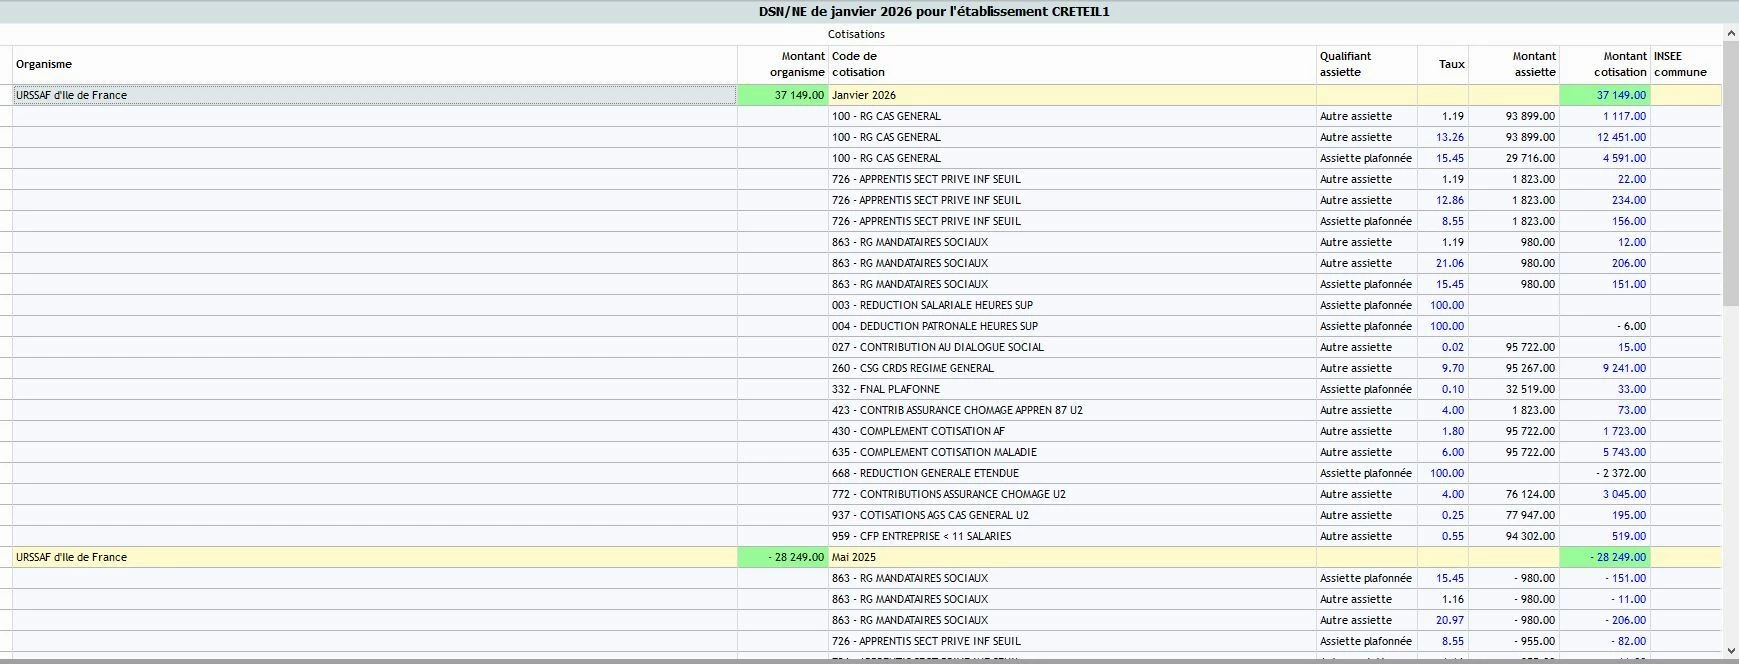Click the scroll-down arrow of the vertical scrollbar
The image size is (1739, 664).
click(1731, 650)
